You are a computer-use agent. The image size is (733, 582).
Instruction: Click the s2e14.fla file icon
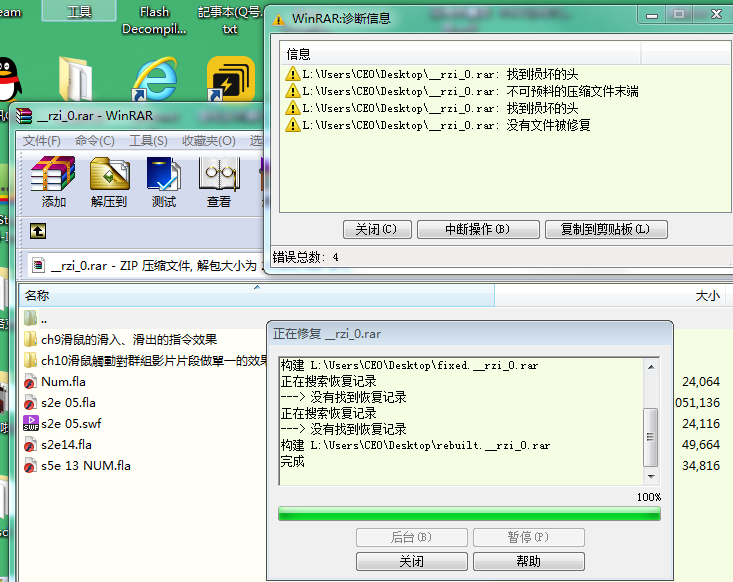pyautogui.click(x=30, y=445)
